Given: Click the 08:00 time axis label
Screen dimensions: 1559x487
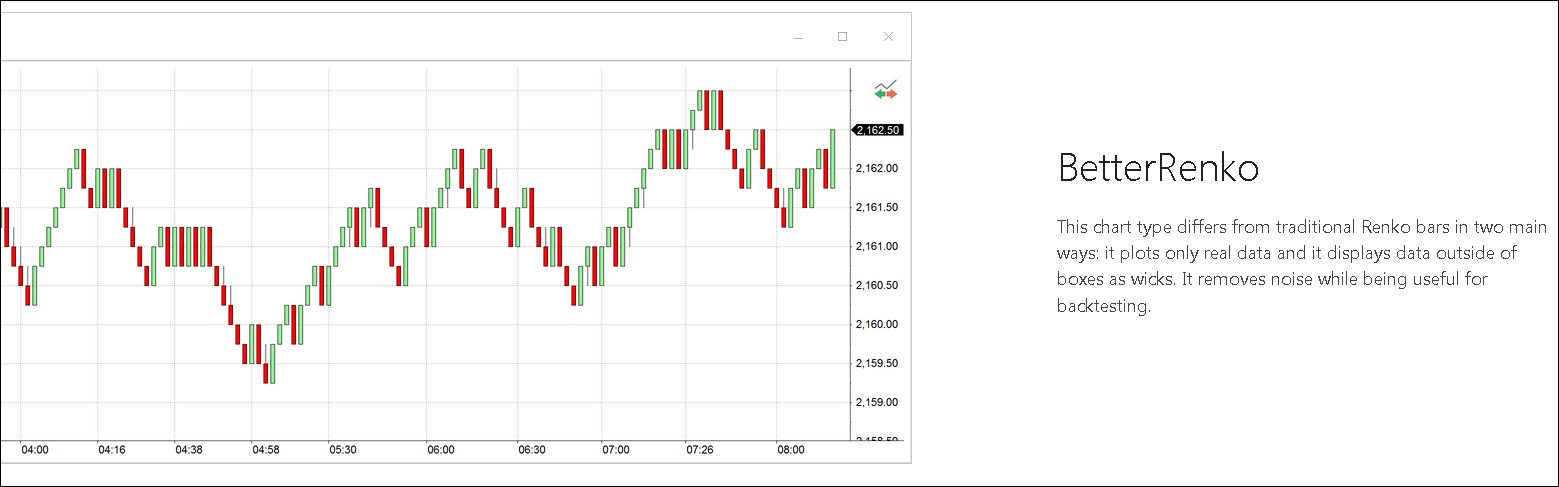Looking at the screenshot, I should [x=791, y=450].
